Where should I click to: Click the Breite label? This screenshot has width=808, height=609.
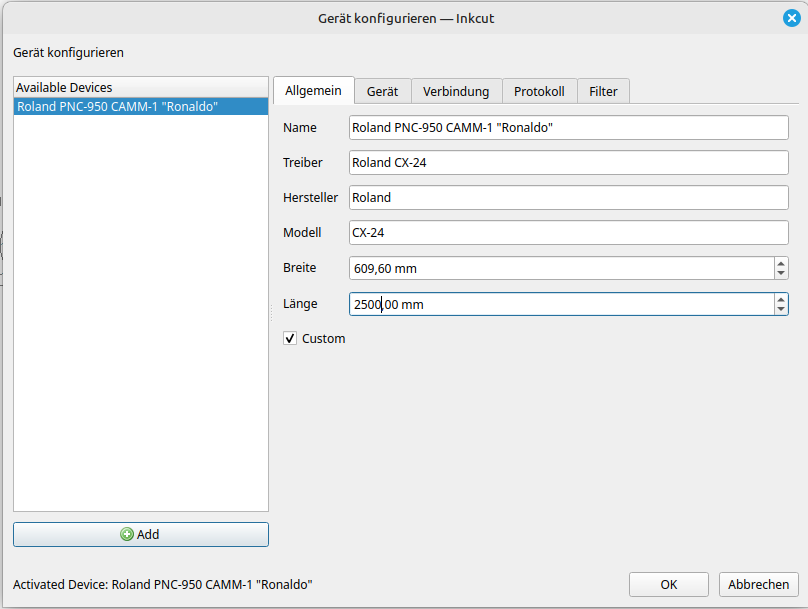pos(299,268)
